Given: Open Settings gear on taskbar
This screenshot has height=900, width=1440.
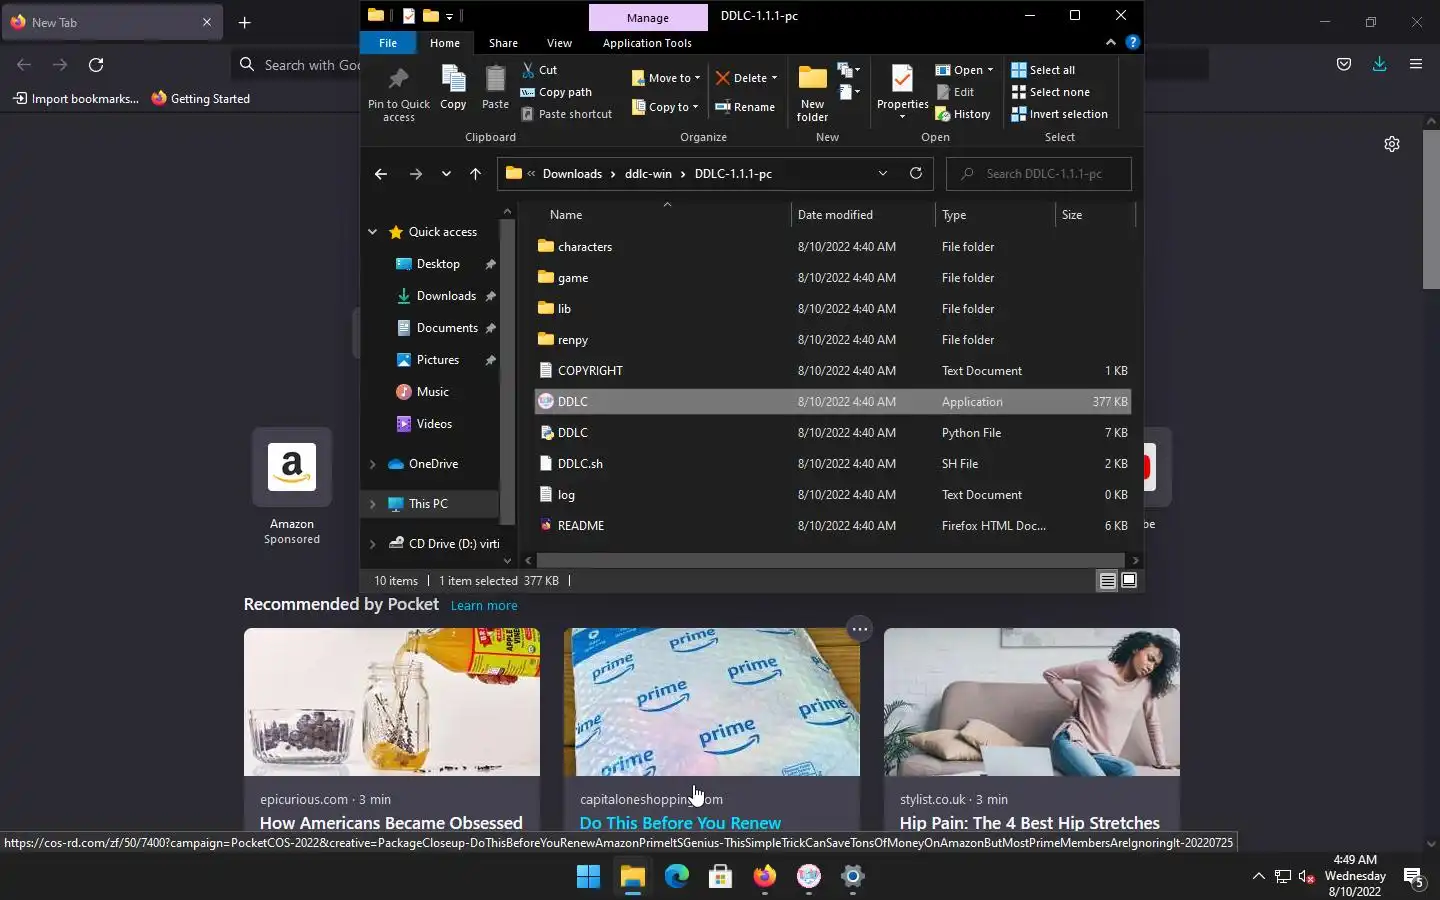Looking at the screenshot, I should tap(852, 876).
